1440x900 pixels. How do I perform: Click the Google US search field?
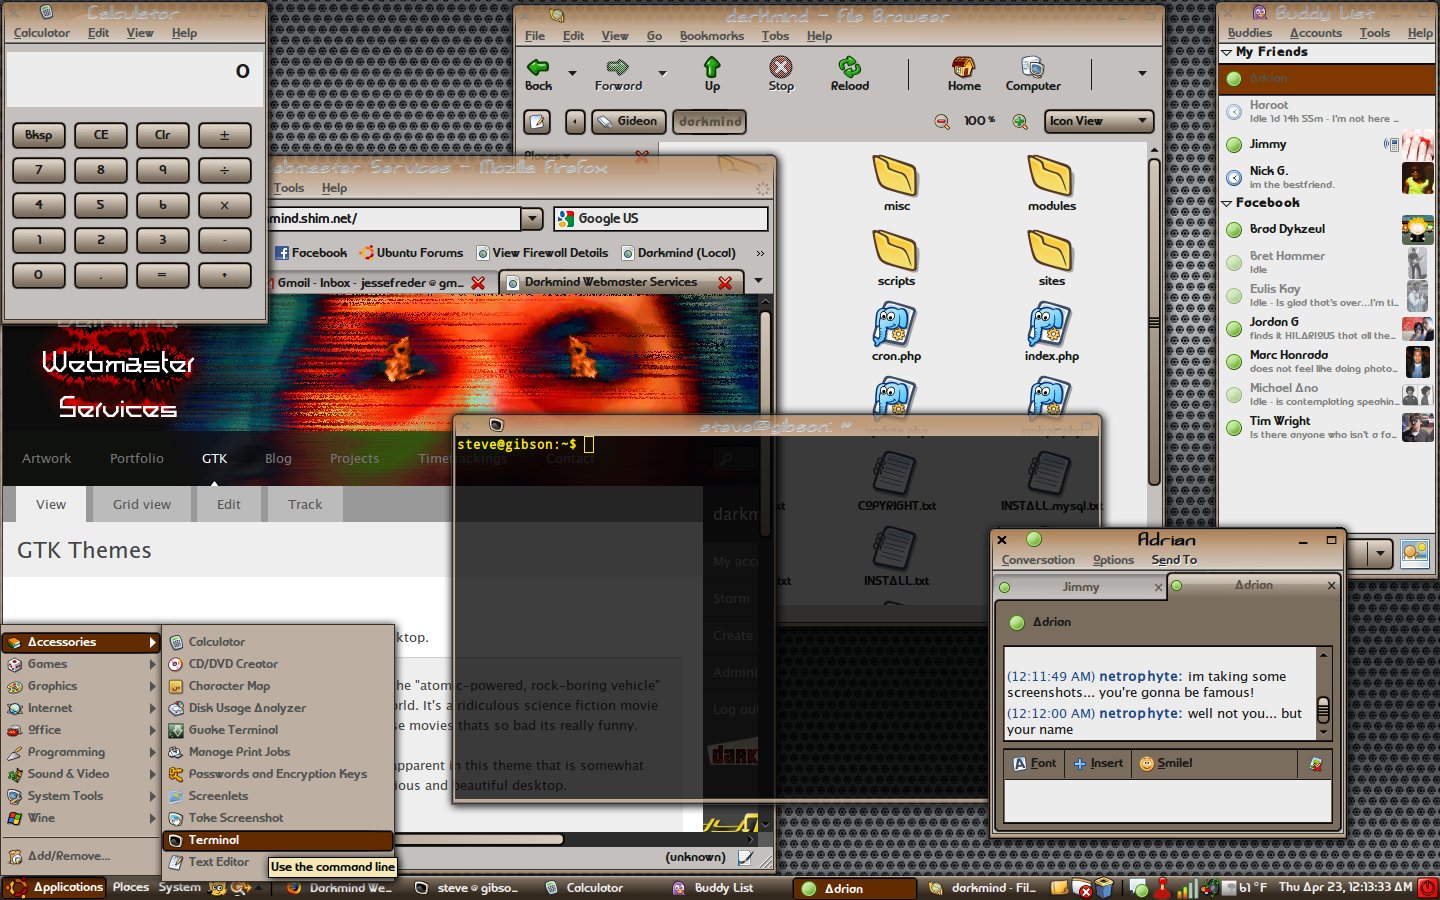pos(662,218)
